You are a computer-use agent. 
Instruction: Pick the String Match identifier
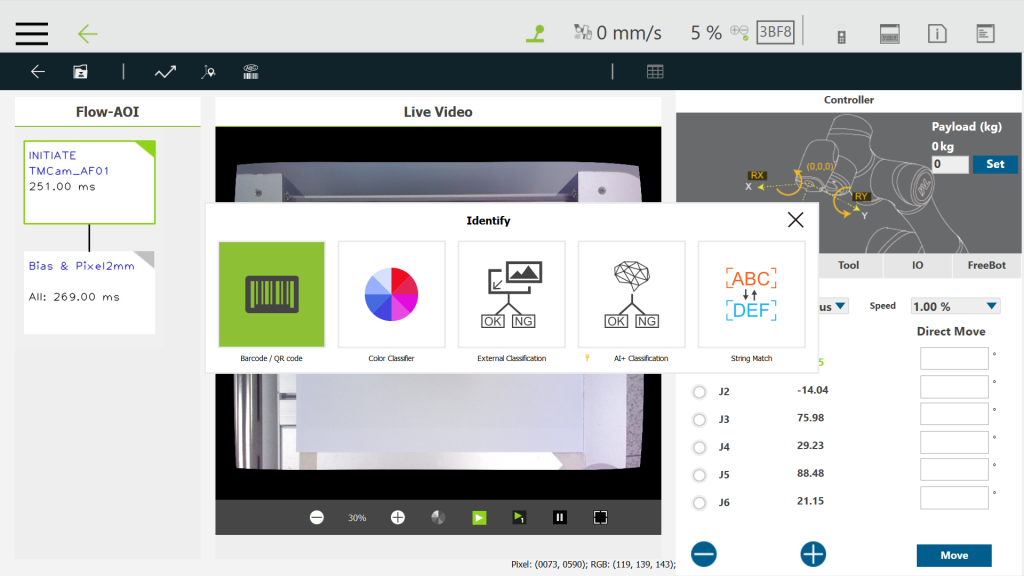[751, 294]
